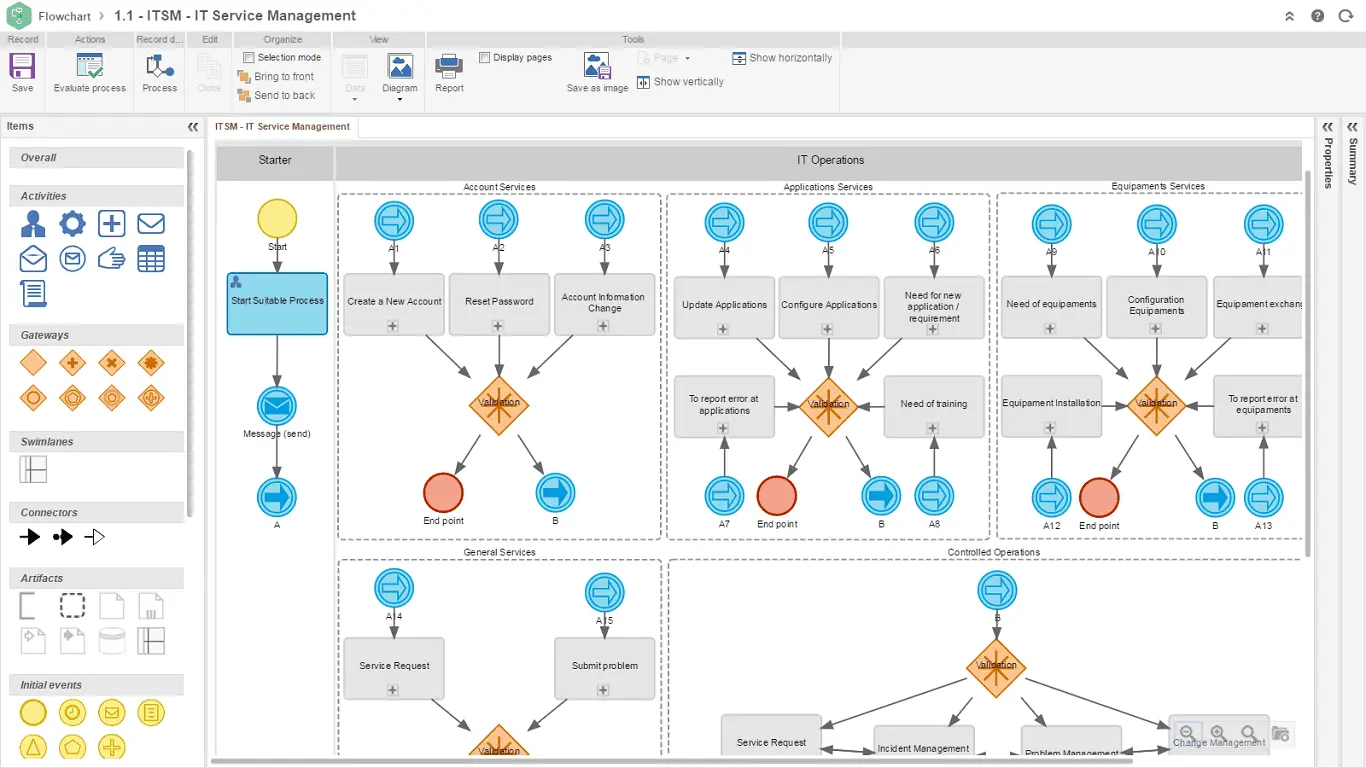
Task: Expand the Create a New Account sub-process
Action: click(393, 326)
